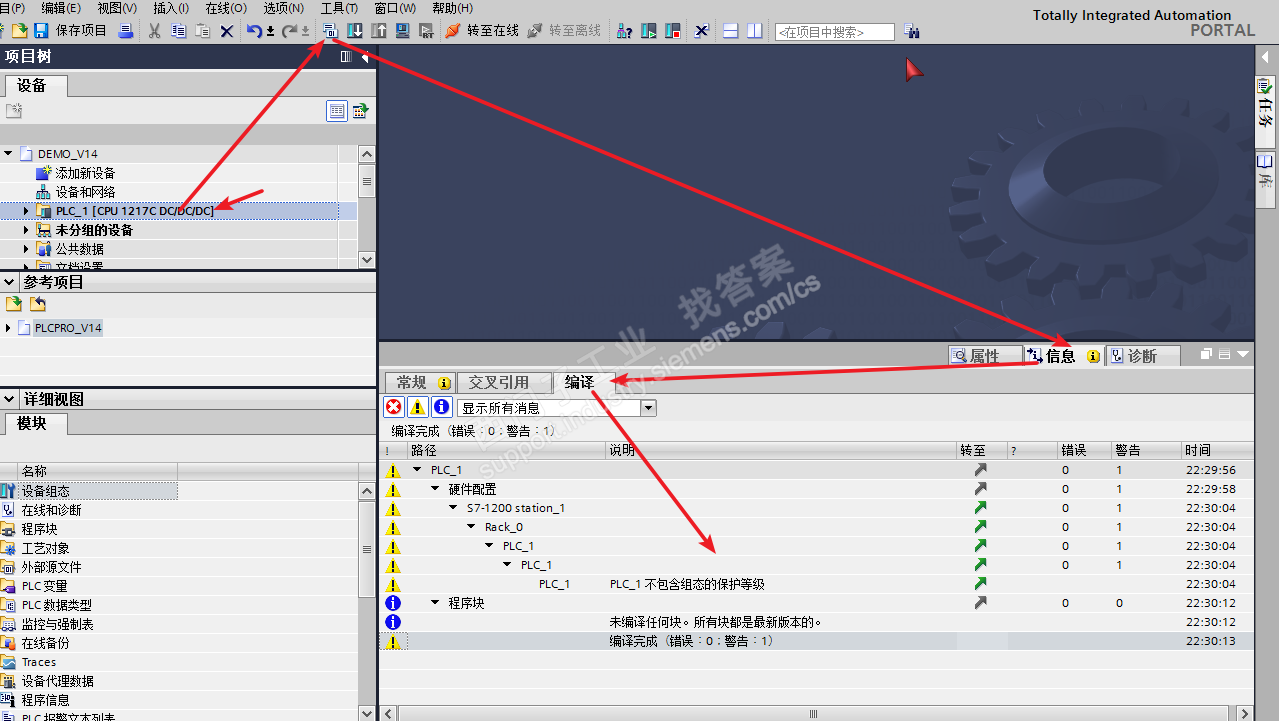Click the 转至在线 button
This screenshot has height=721, width=1279.
pyautogui.click(x=482, y=31)
